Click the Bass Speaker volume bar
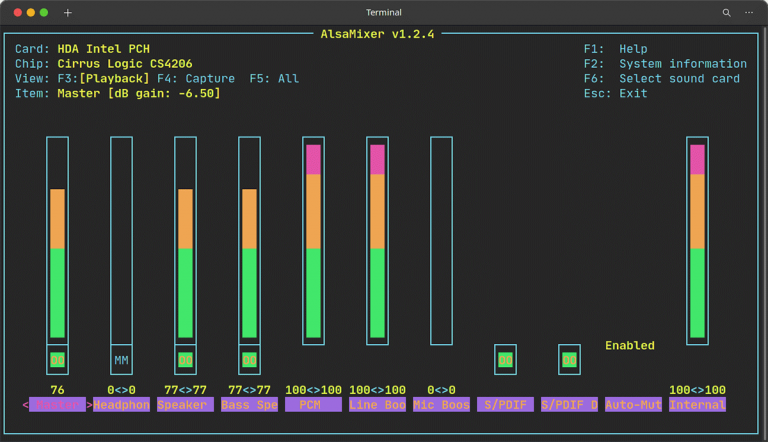This screenshot has height=442, width=768. 249,241
